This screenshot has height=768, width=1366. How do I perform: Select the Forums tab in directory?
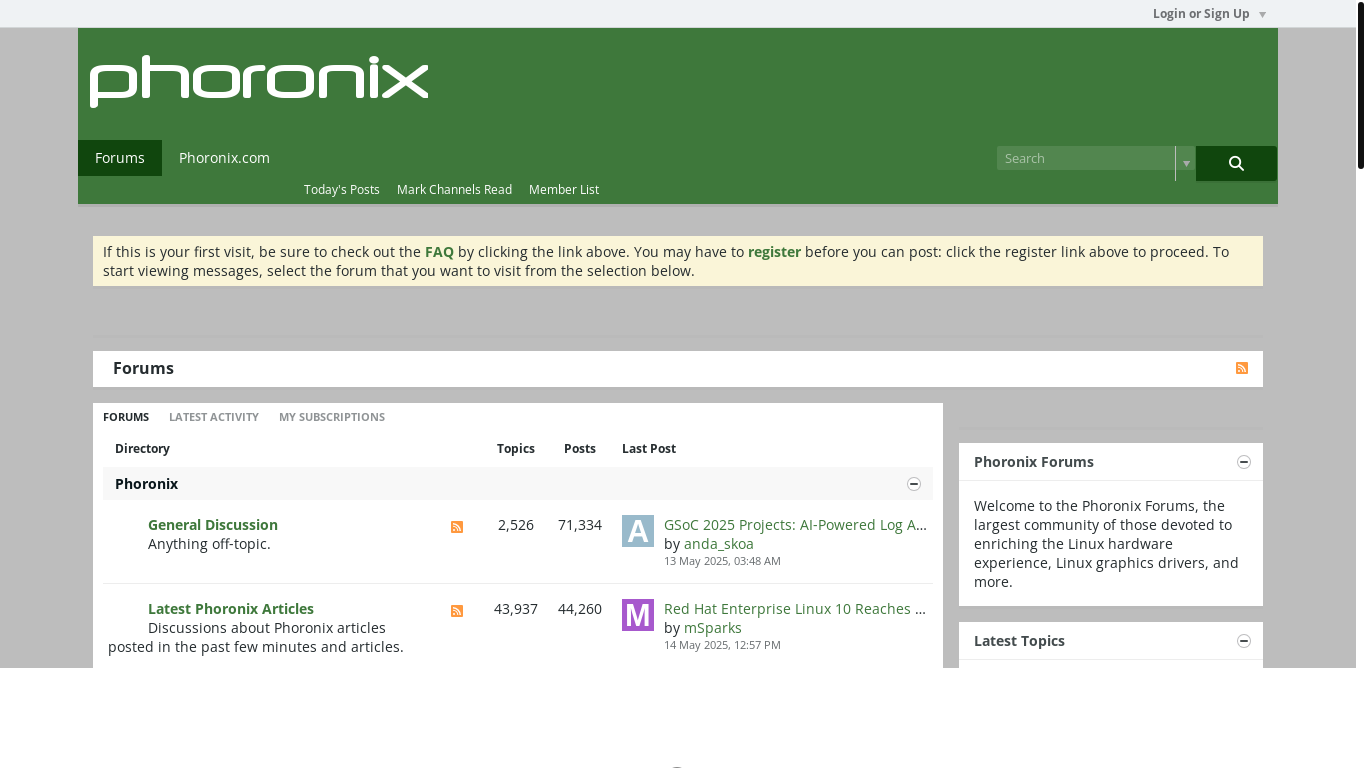pyautogui.click(x=126, y=417)
